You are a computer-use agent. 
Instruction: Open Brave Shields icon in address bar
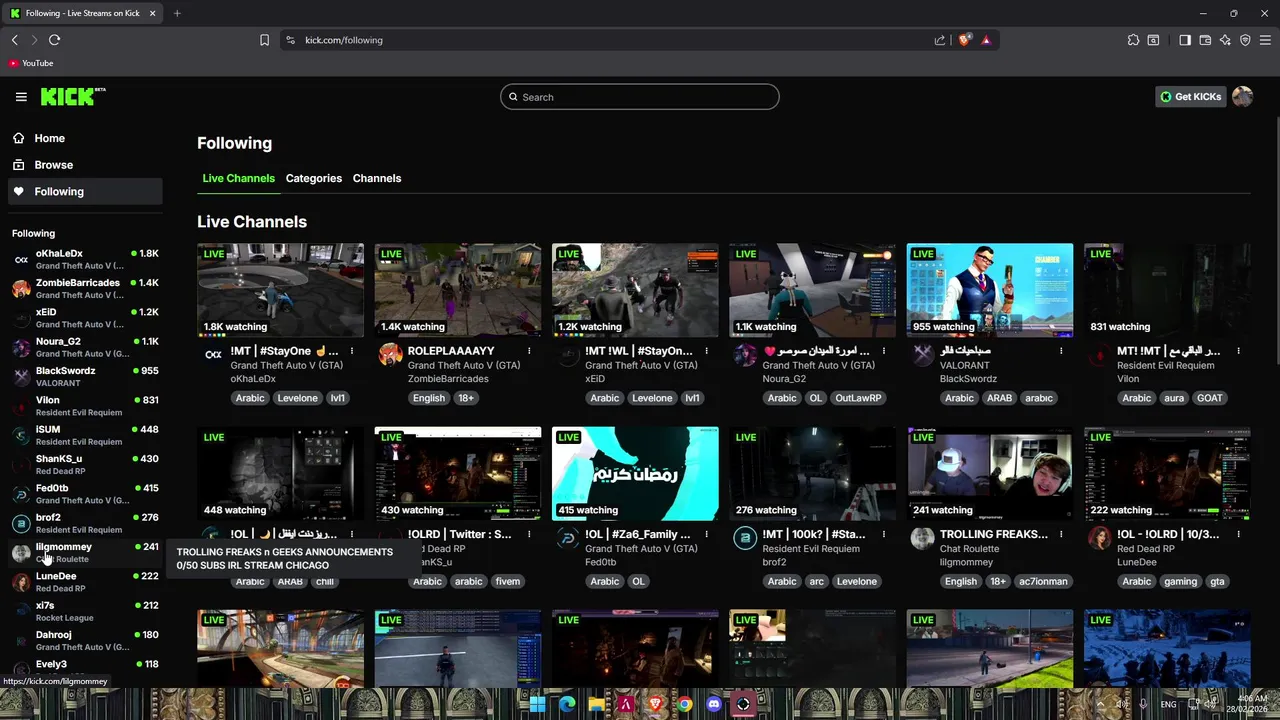coord(964,40)
